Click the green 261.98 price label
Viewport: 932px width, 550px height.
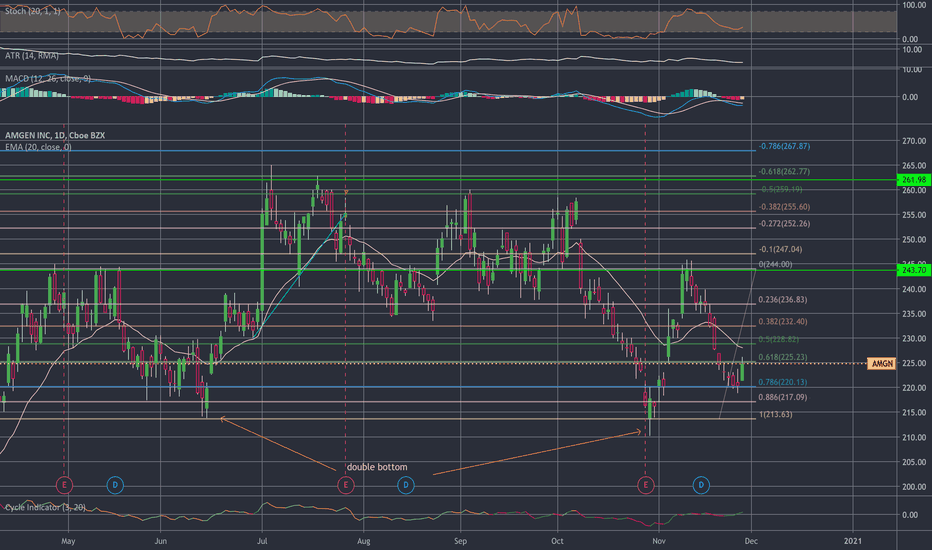click(x=914, y=180)
